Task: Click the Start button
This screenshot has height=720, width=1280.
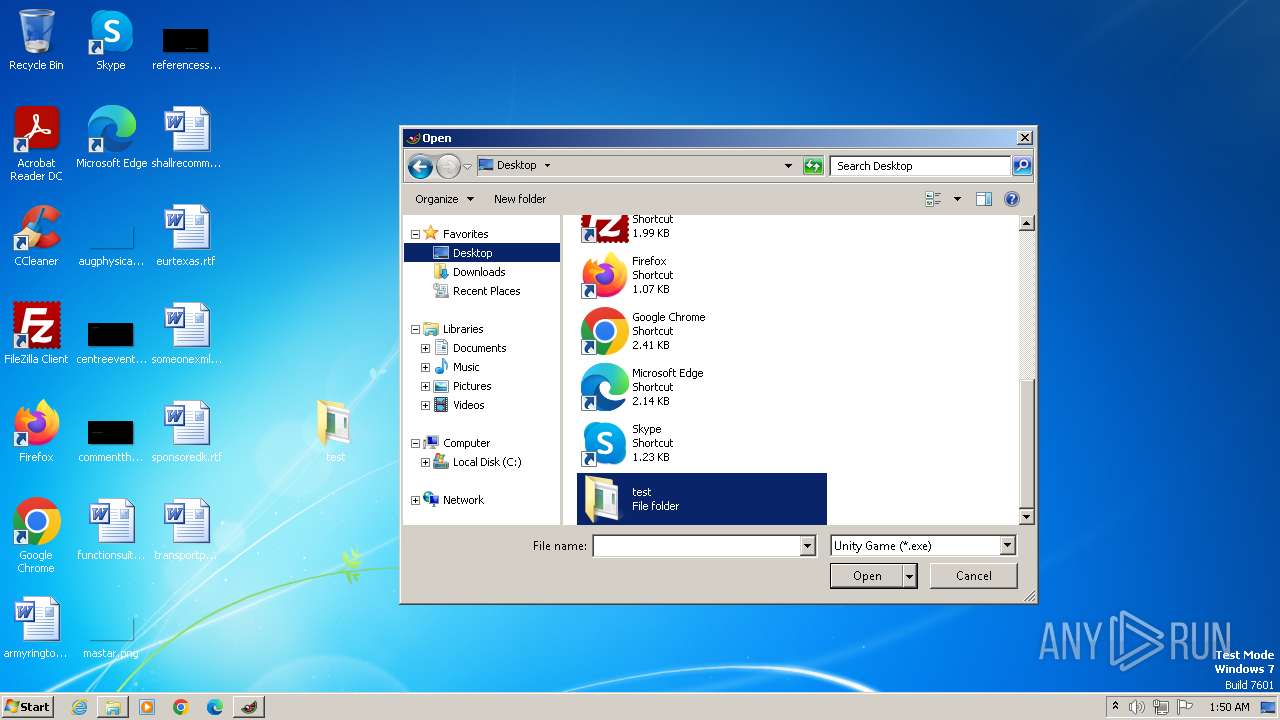Action: tap(27, 707)
